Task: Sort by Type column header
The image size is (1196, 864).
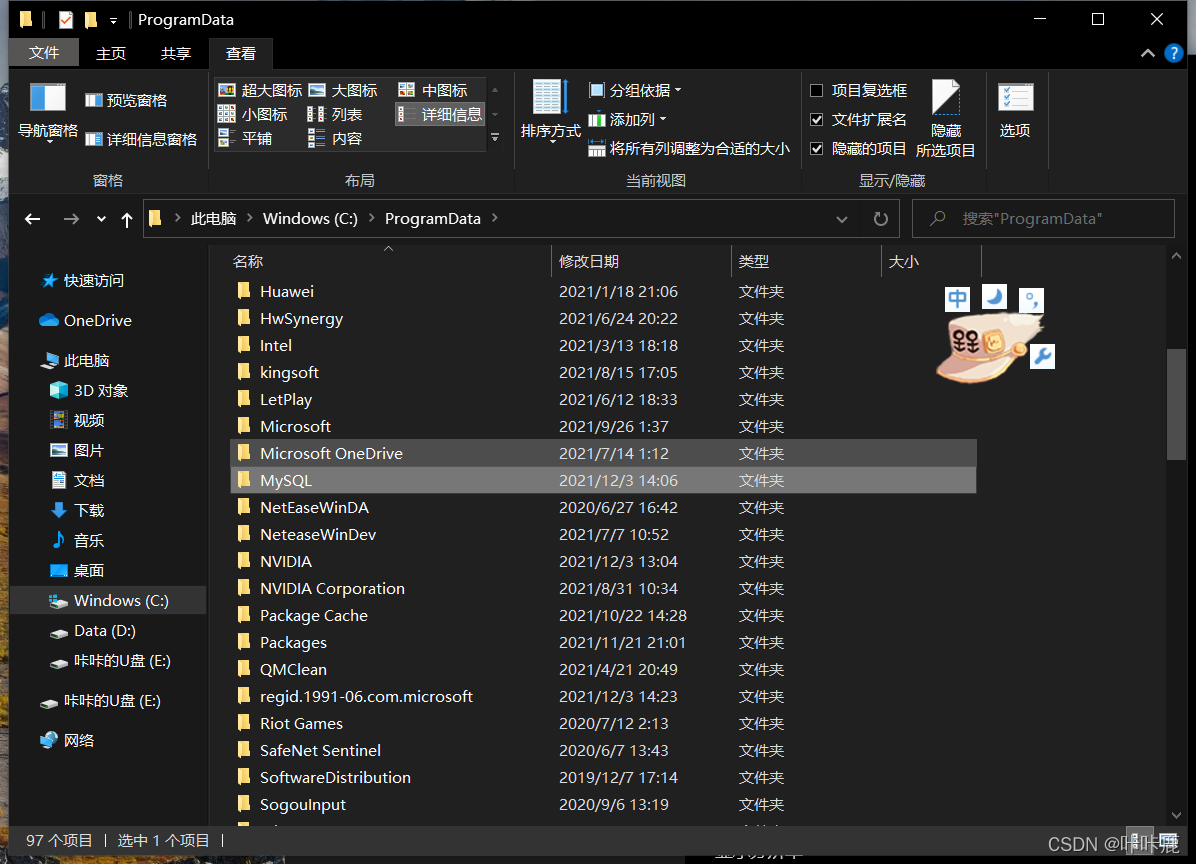Action: pos(805,261)
